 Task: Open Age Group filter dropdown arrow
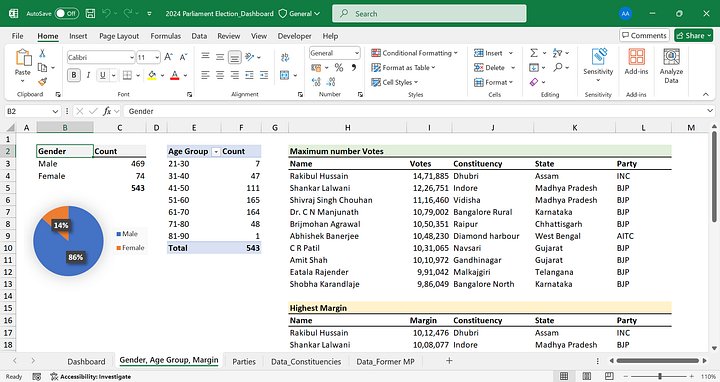(215, 152)
